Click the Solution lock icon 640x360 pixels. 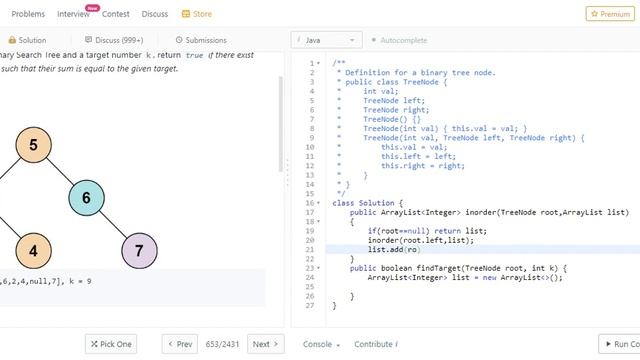point(12,40)
